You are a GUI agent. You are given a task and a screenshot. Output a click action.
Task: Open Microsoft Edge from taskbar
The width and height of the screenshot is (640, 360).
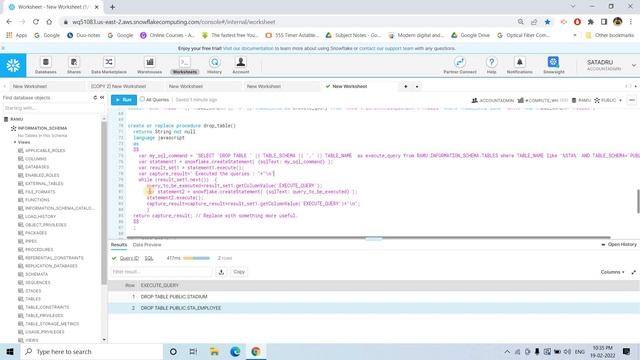tap(235, 351)
